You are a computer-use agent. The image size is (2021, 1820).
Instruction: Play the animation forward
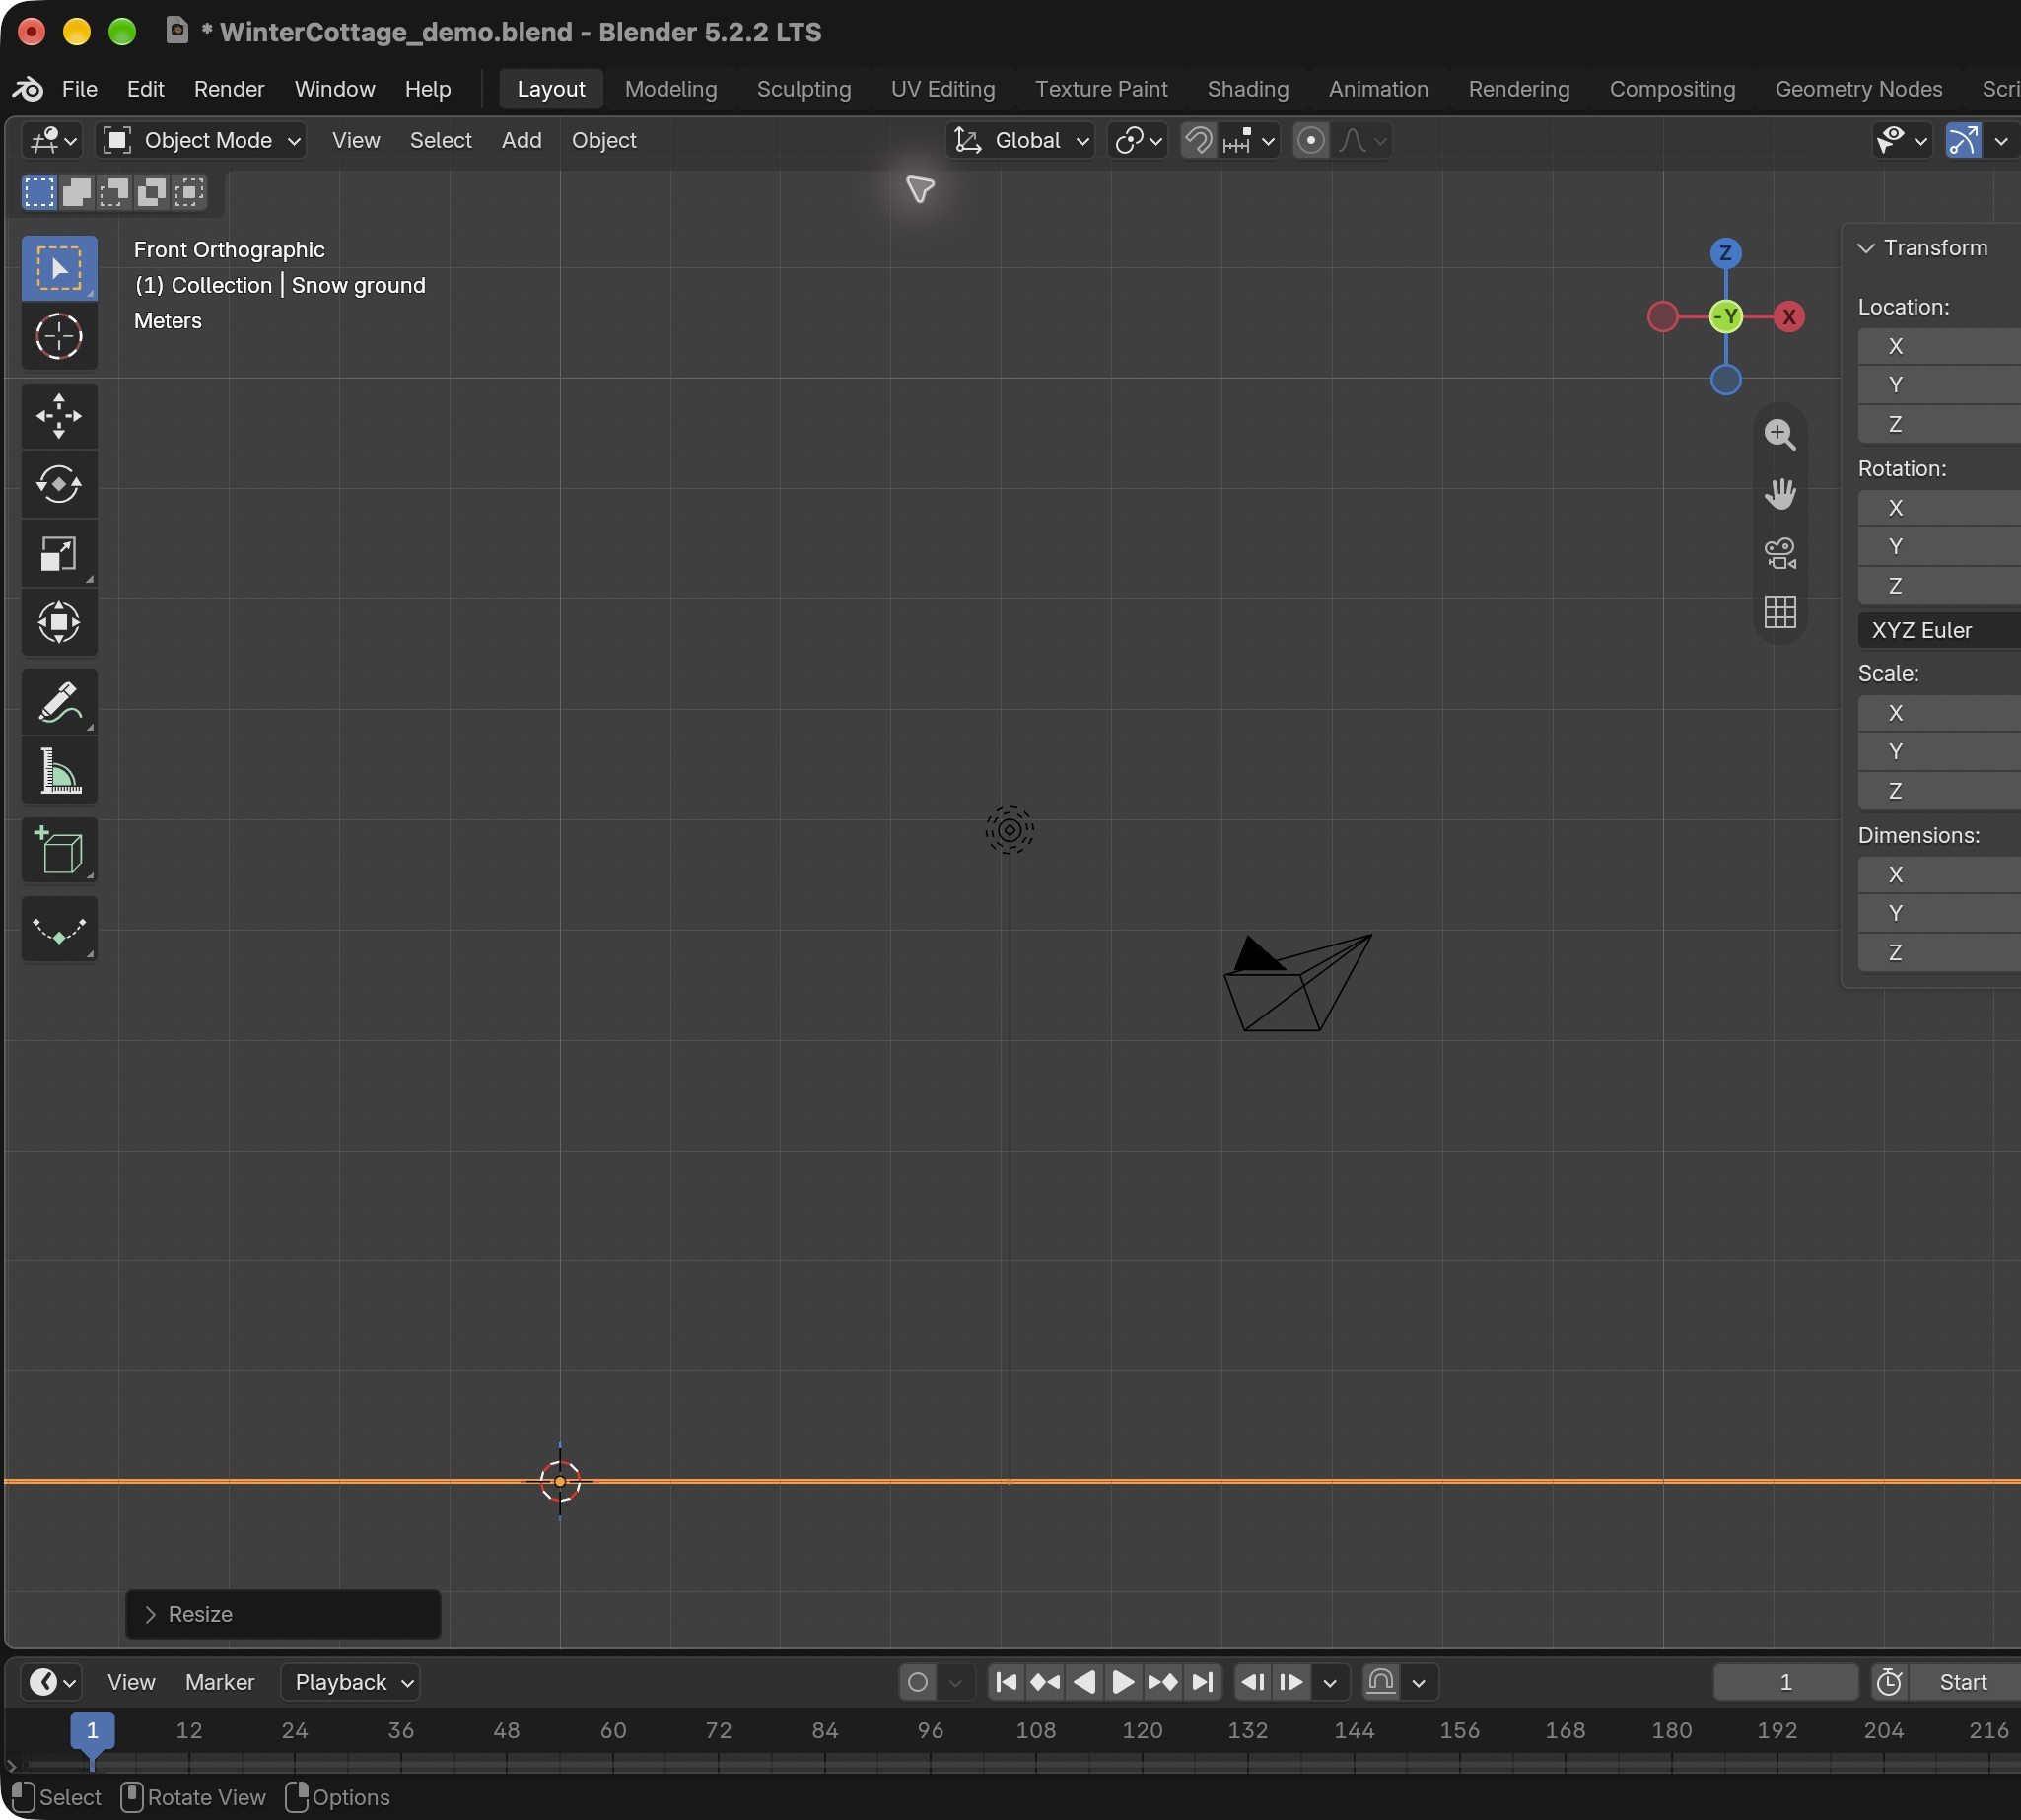pos(1124,1682)
